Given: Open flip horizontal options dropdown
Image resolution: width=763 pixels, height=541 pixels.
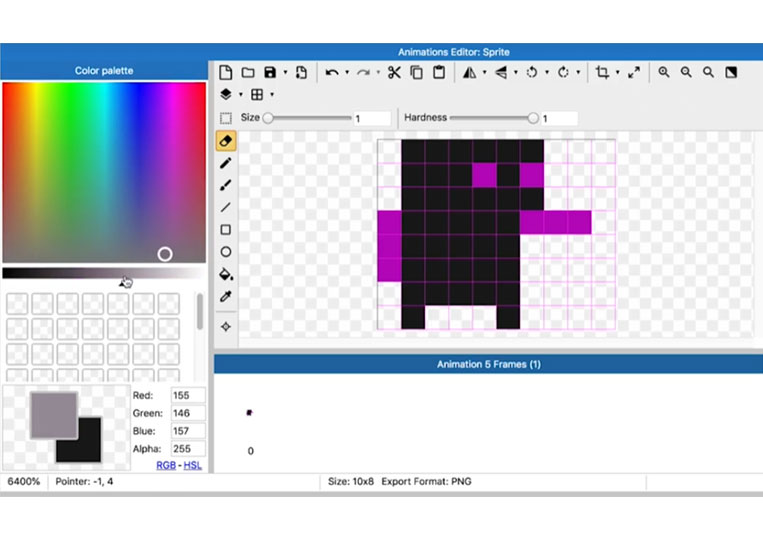Looking at the screenshot, I should (x=485, y=72).
